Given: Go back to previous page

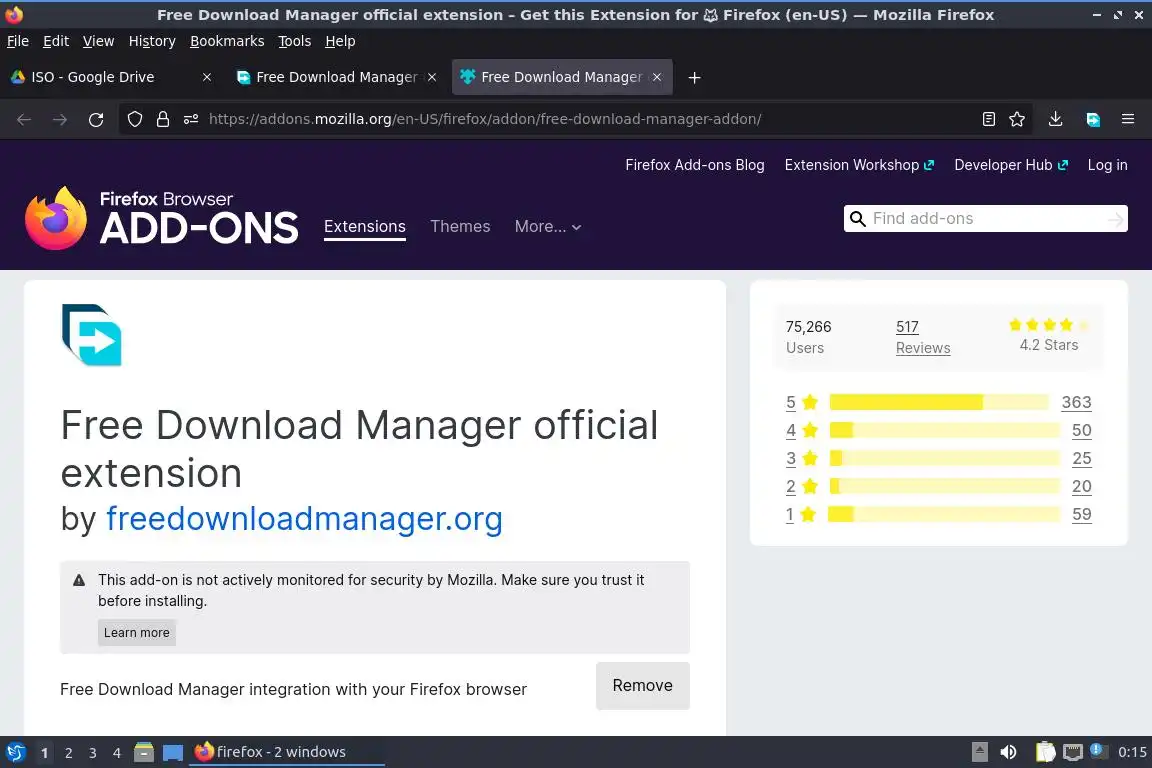Looking at the screenshot, I should click(24, 120).
